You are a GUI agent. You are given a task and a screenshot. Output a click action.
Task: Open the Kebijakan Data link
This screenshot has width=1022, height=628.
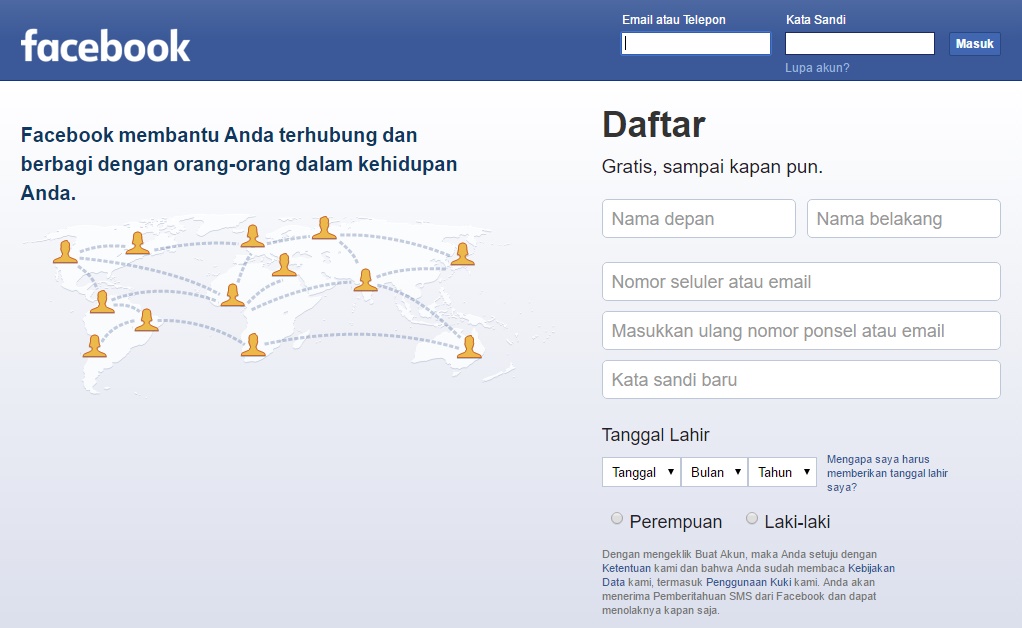coord(870,567)
